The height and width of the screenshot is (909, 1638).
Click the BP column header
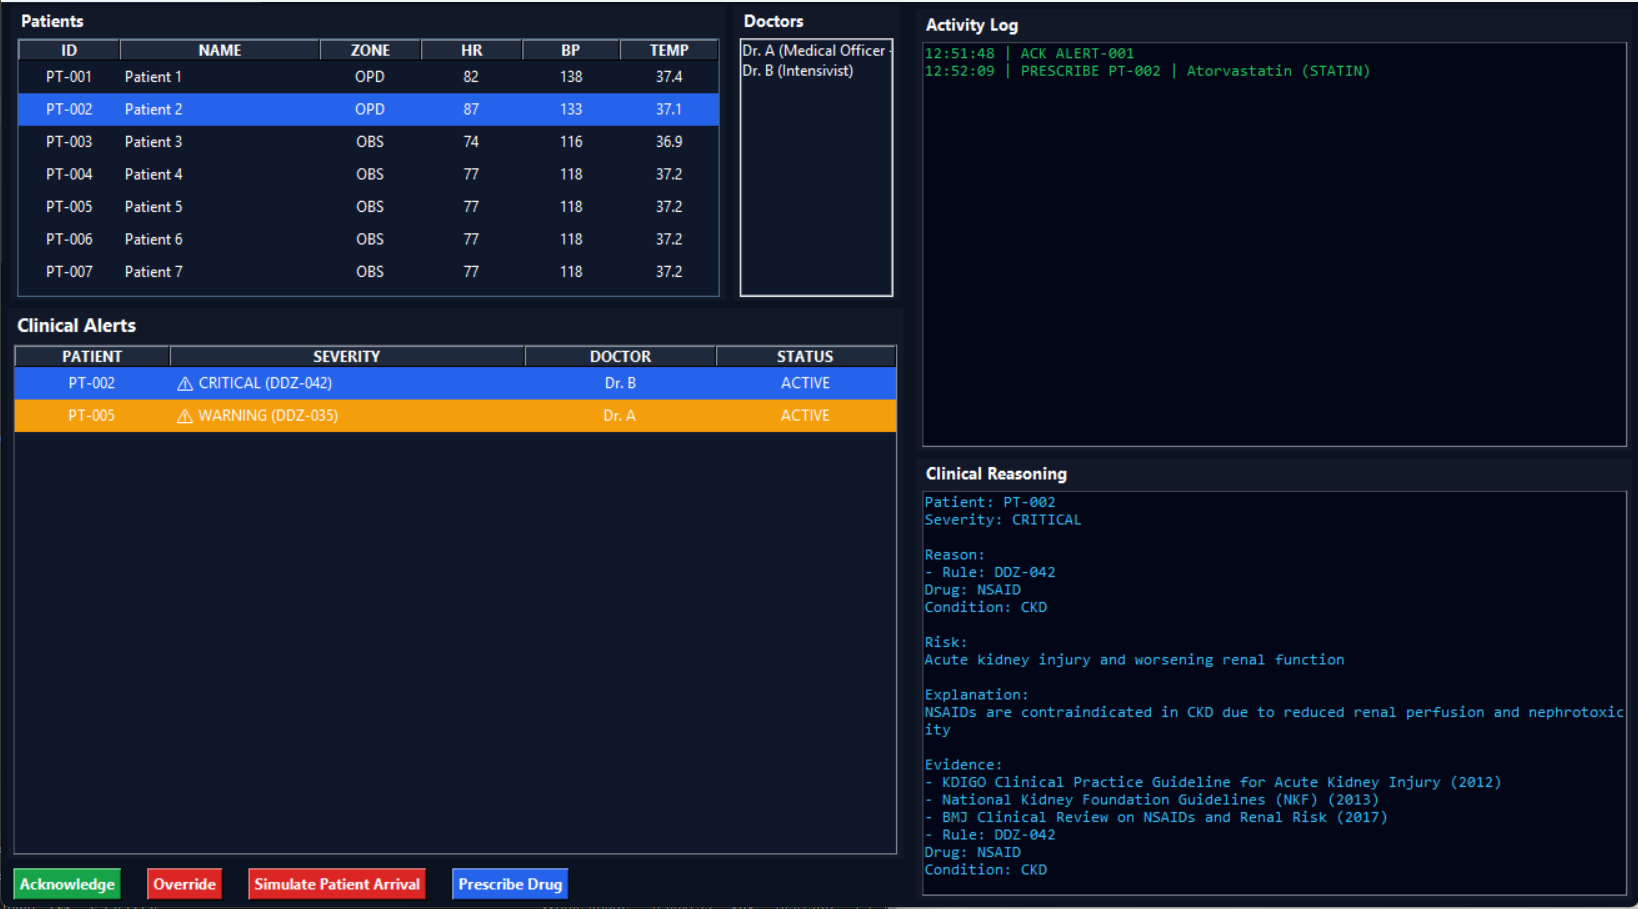pyautogui.click(x=571, y=50)
